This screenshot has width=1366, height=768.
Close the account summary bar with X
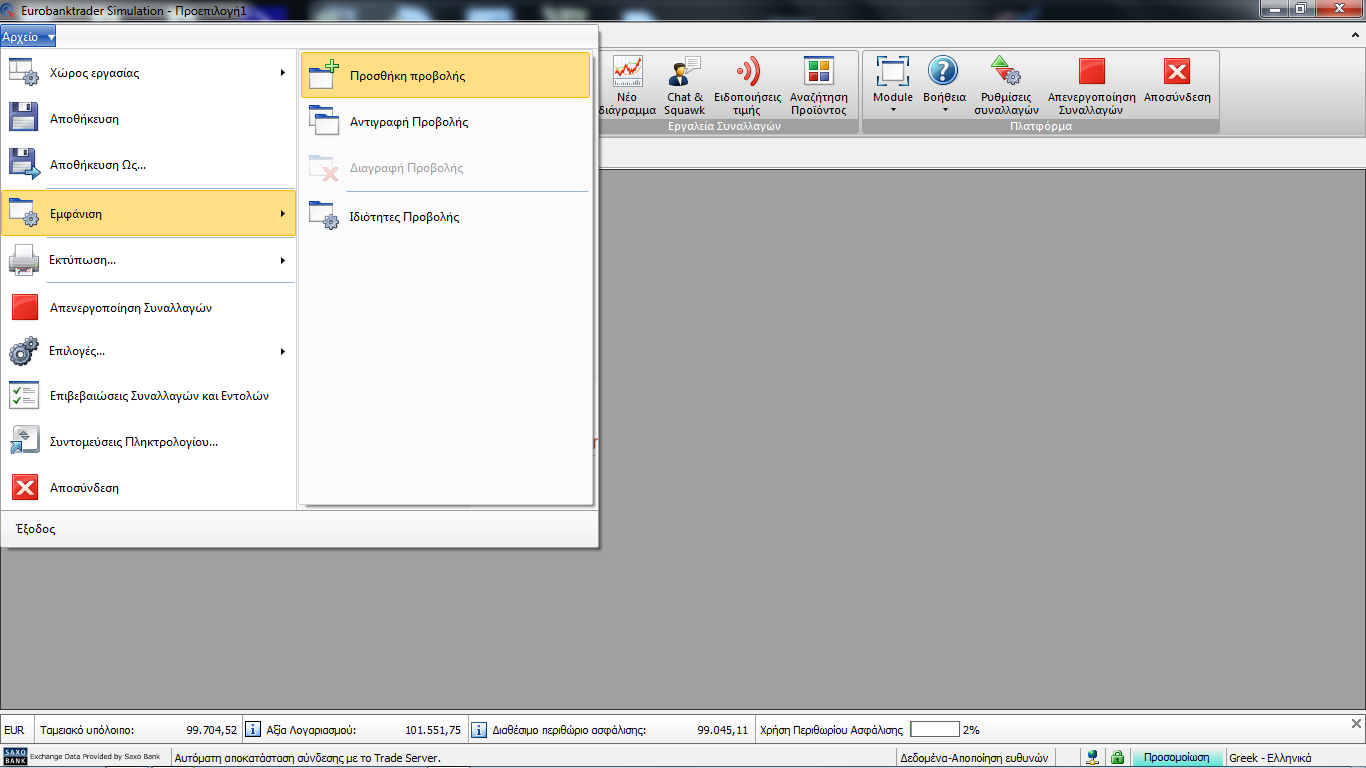(1356, 724)
